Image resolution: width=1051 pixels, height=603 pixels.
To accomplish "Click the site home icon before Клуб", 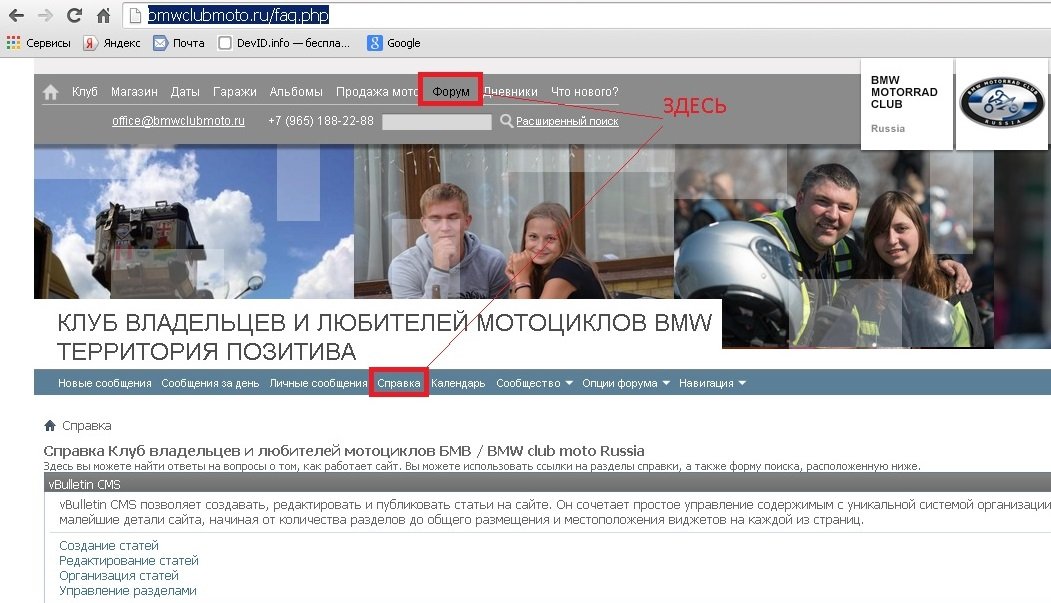I will [x=51, y=92].
